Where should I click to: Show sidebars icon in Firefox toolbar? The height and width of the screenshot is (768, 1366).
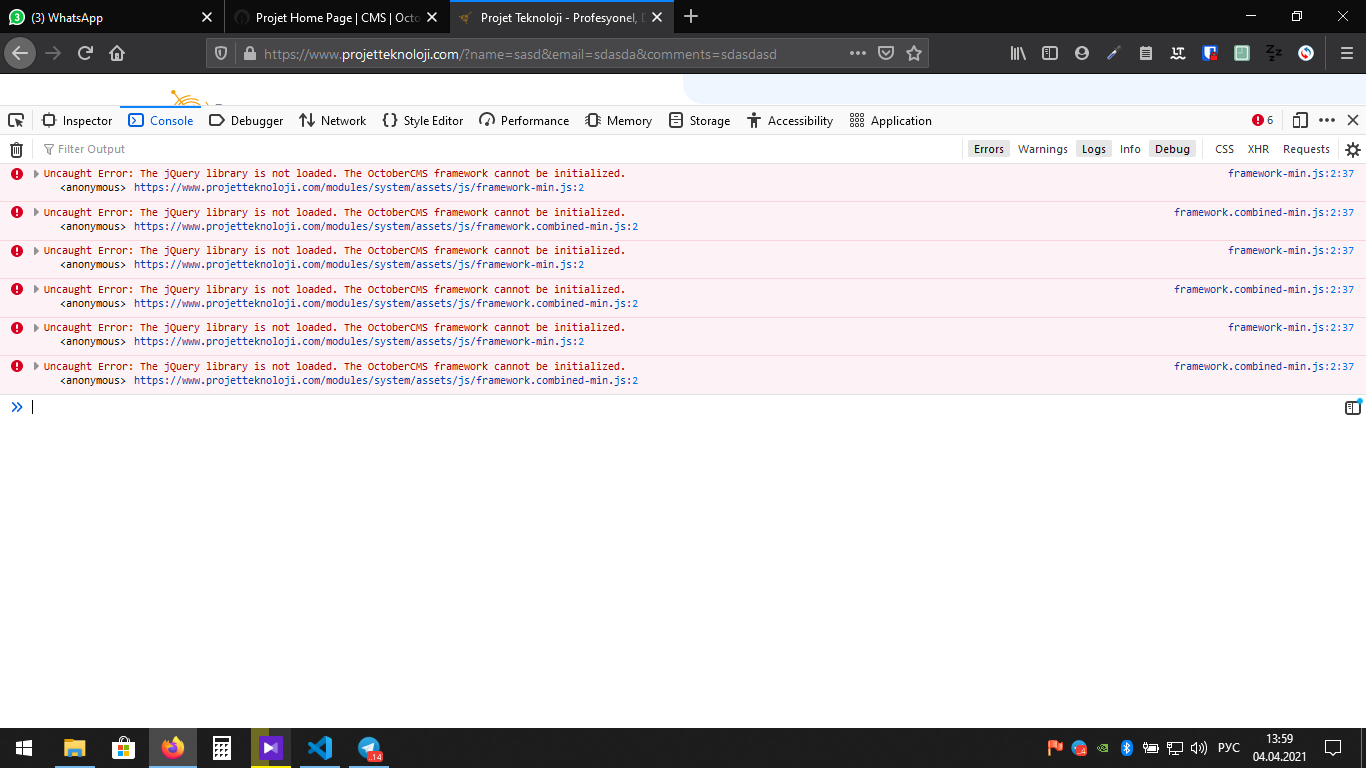[1050, 53]
